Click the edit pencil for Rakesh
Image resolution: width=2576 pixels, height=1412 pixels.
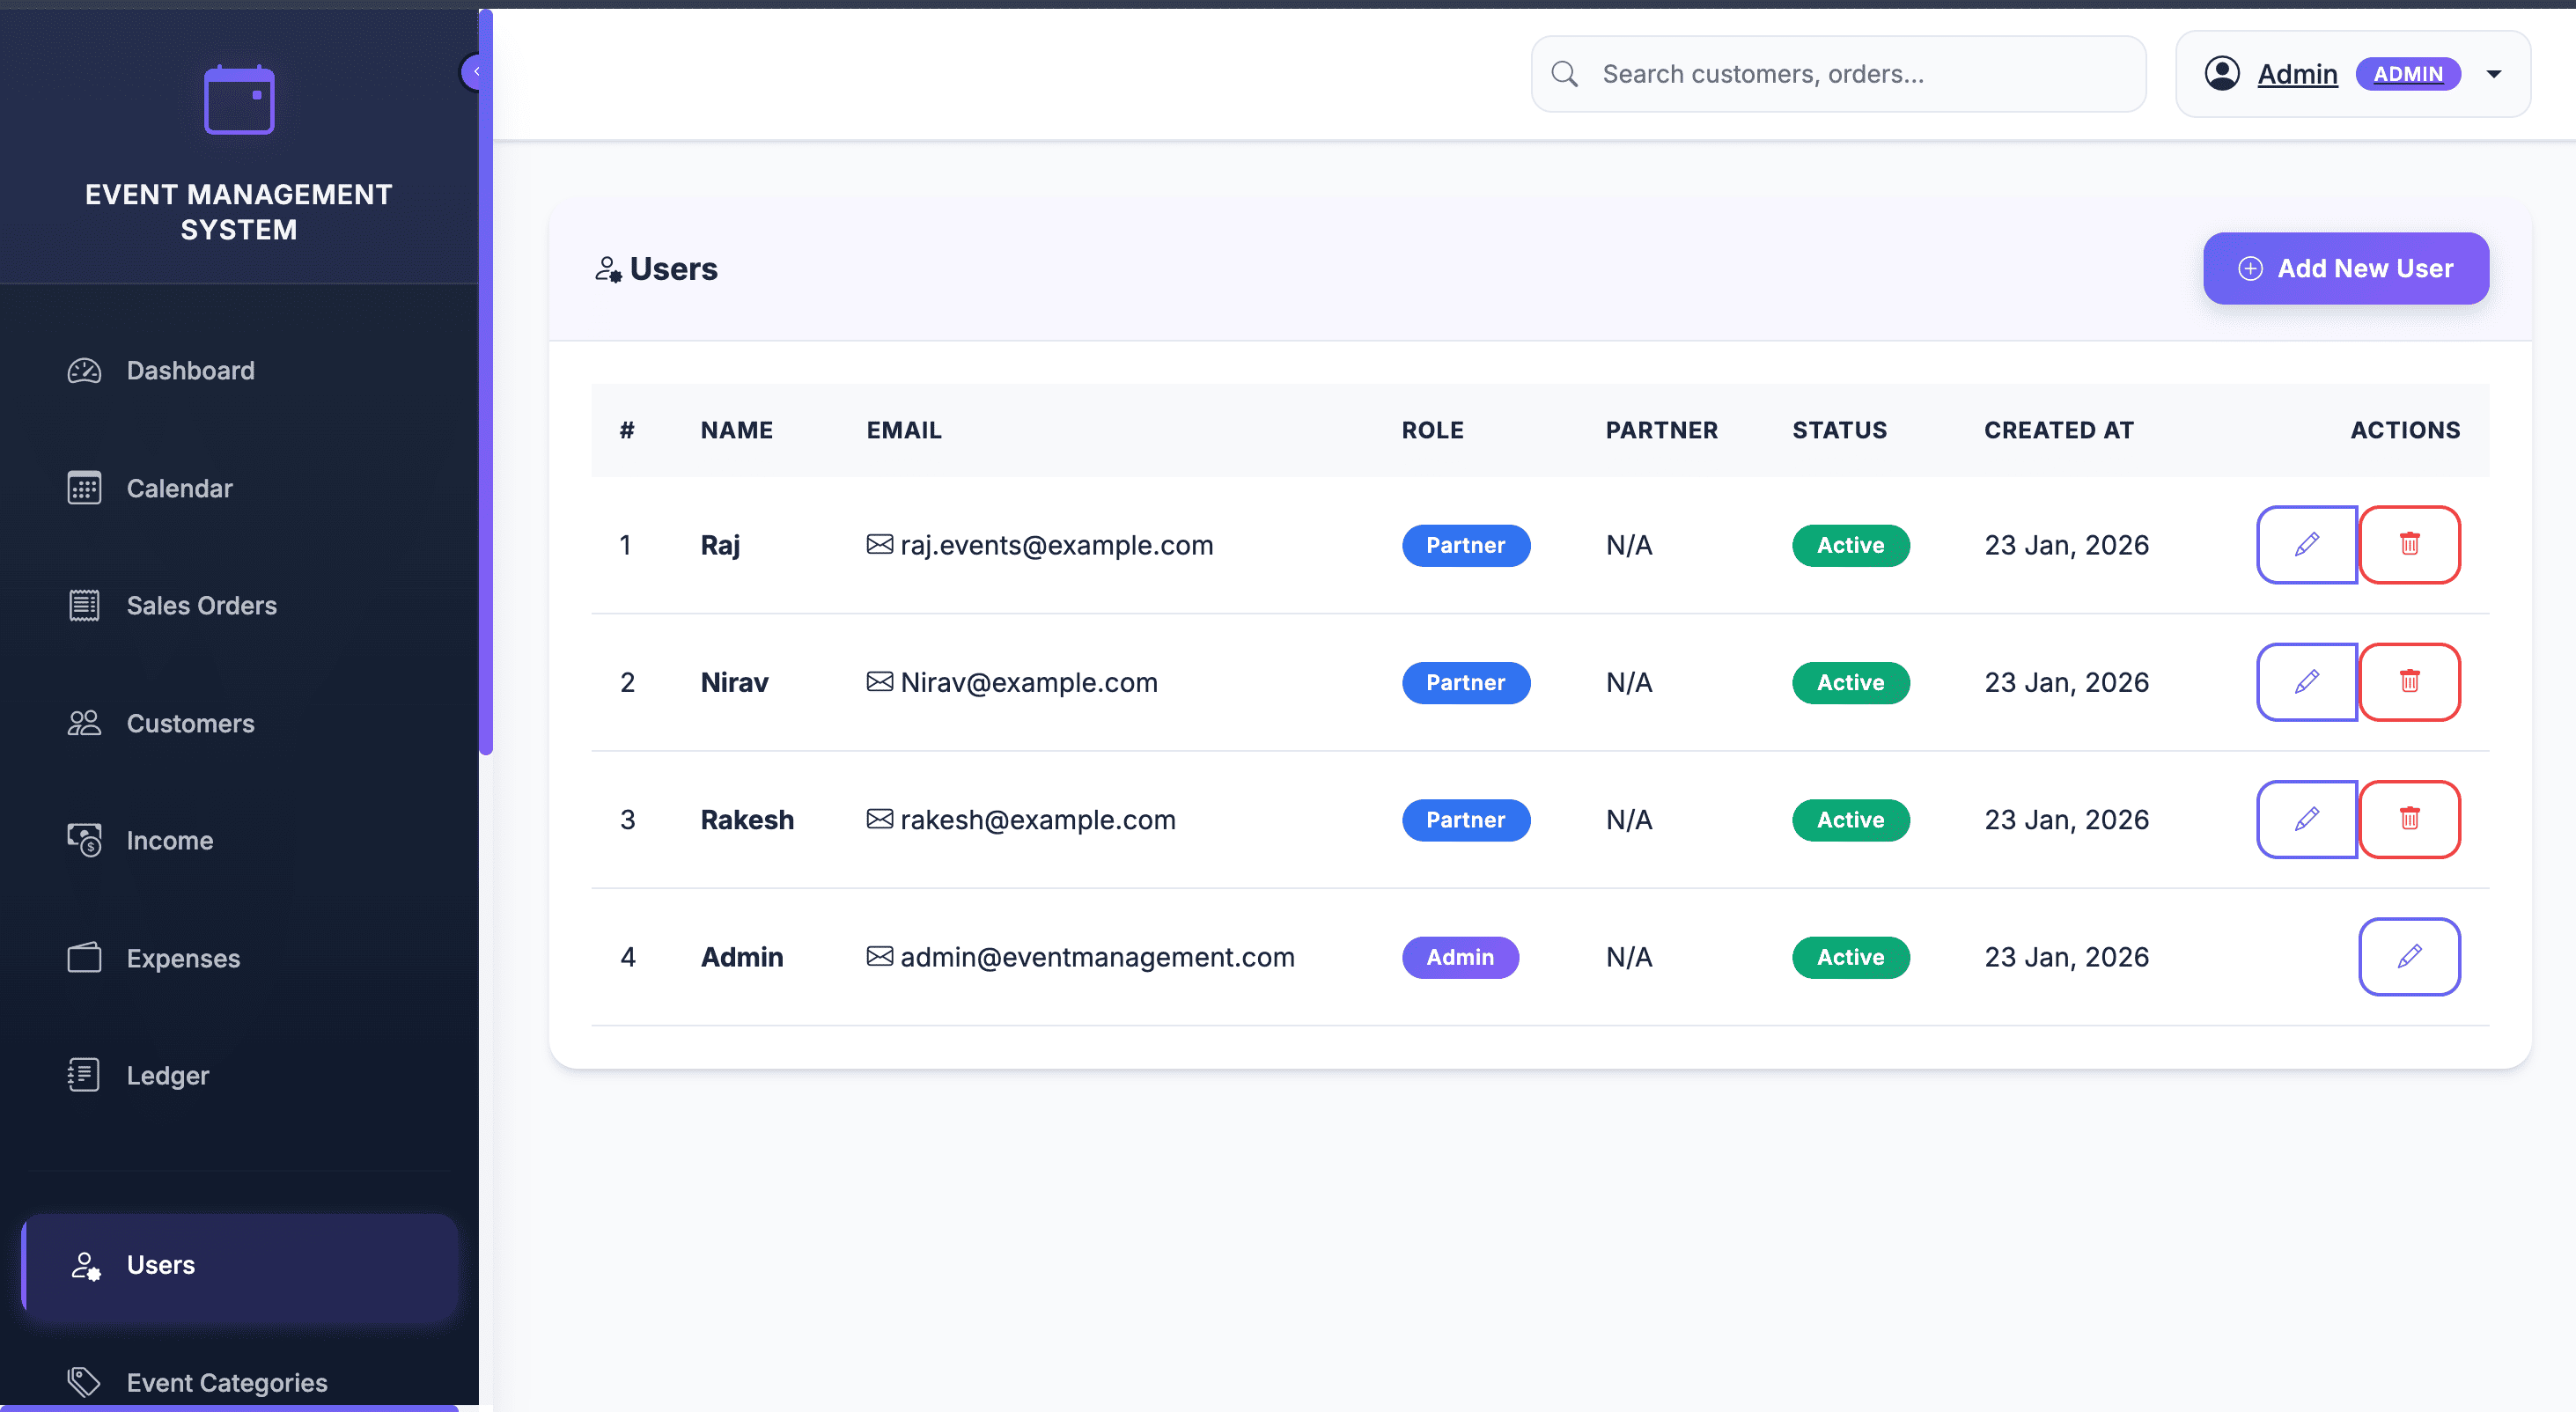point(2306,819)
